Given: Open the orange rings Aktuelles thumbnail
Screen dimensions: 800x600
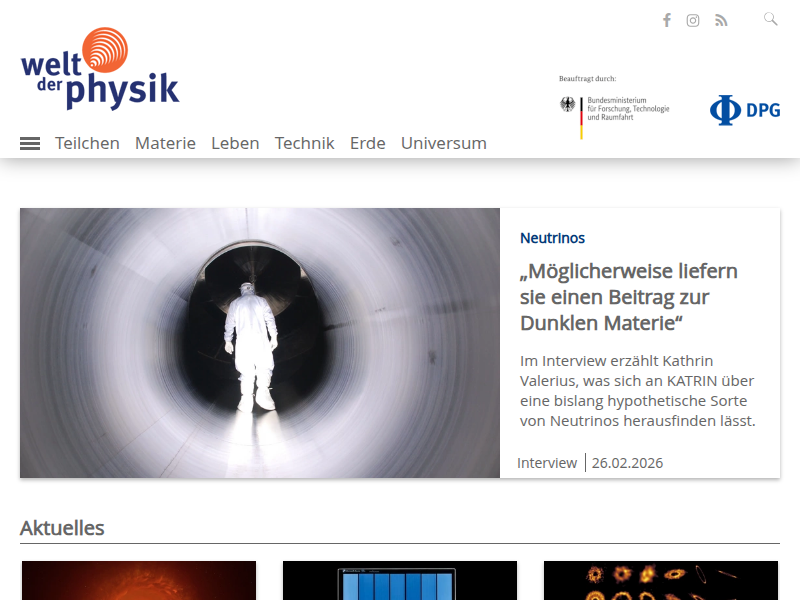Looking at the screenshot, I should click(660, 581).
